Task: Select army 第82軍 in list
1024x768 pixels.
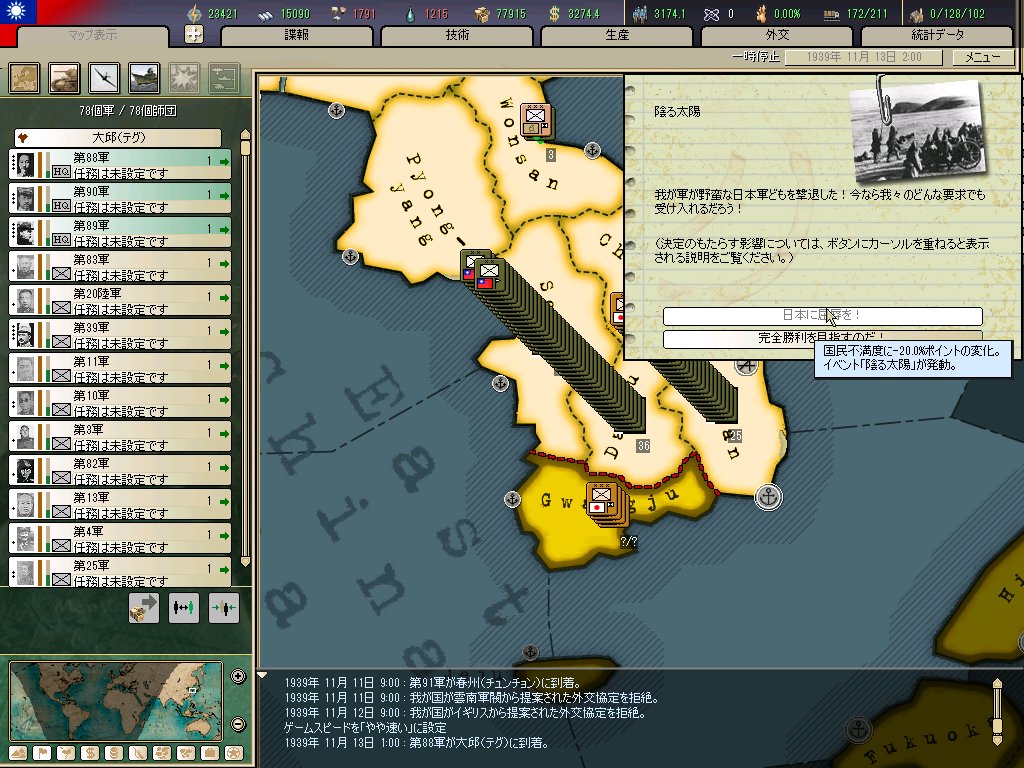Action: [120, 470]
